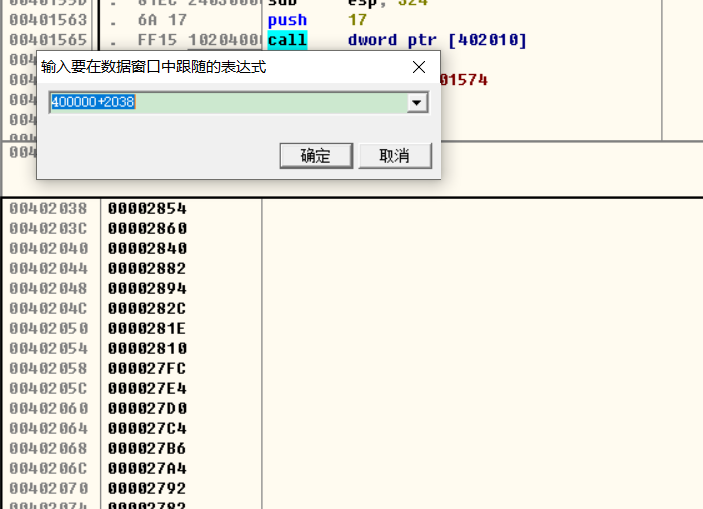The image size is (703, 509).
Task: Select dump address 00402068
Action: 48,448
